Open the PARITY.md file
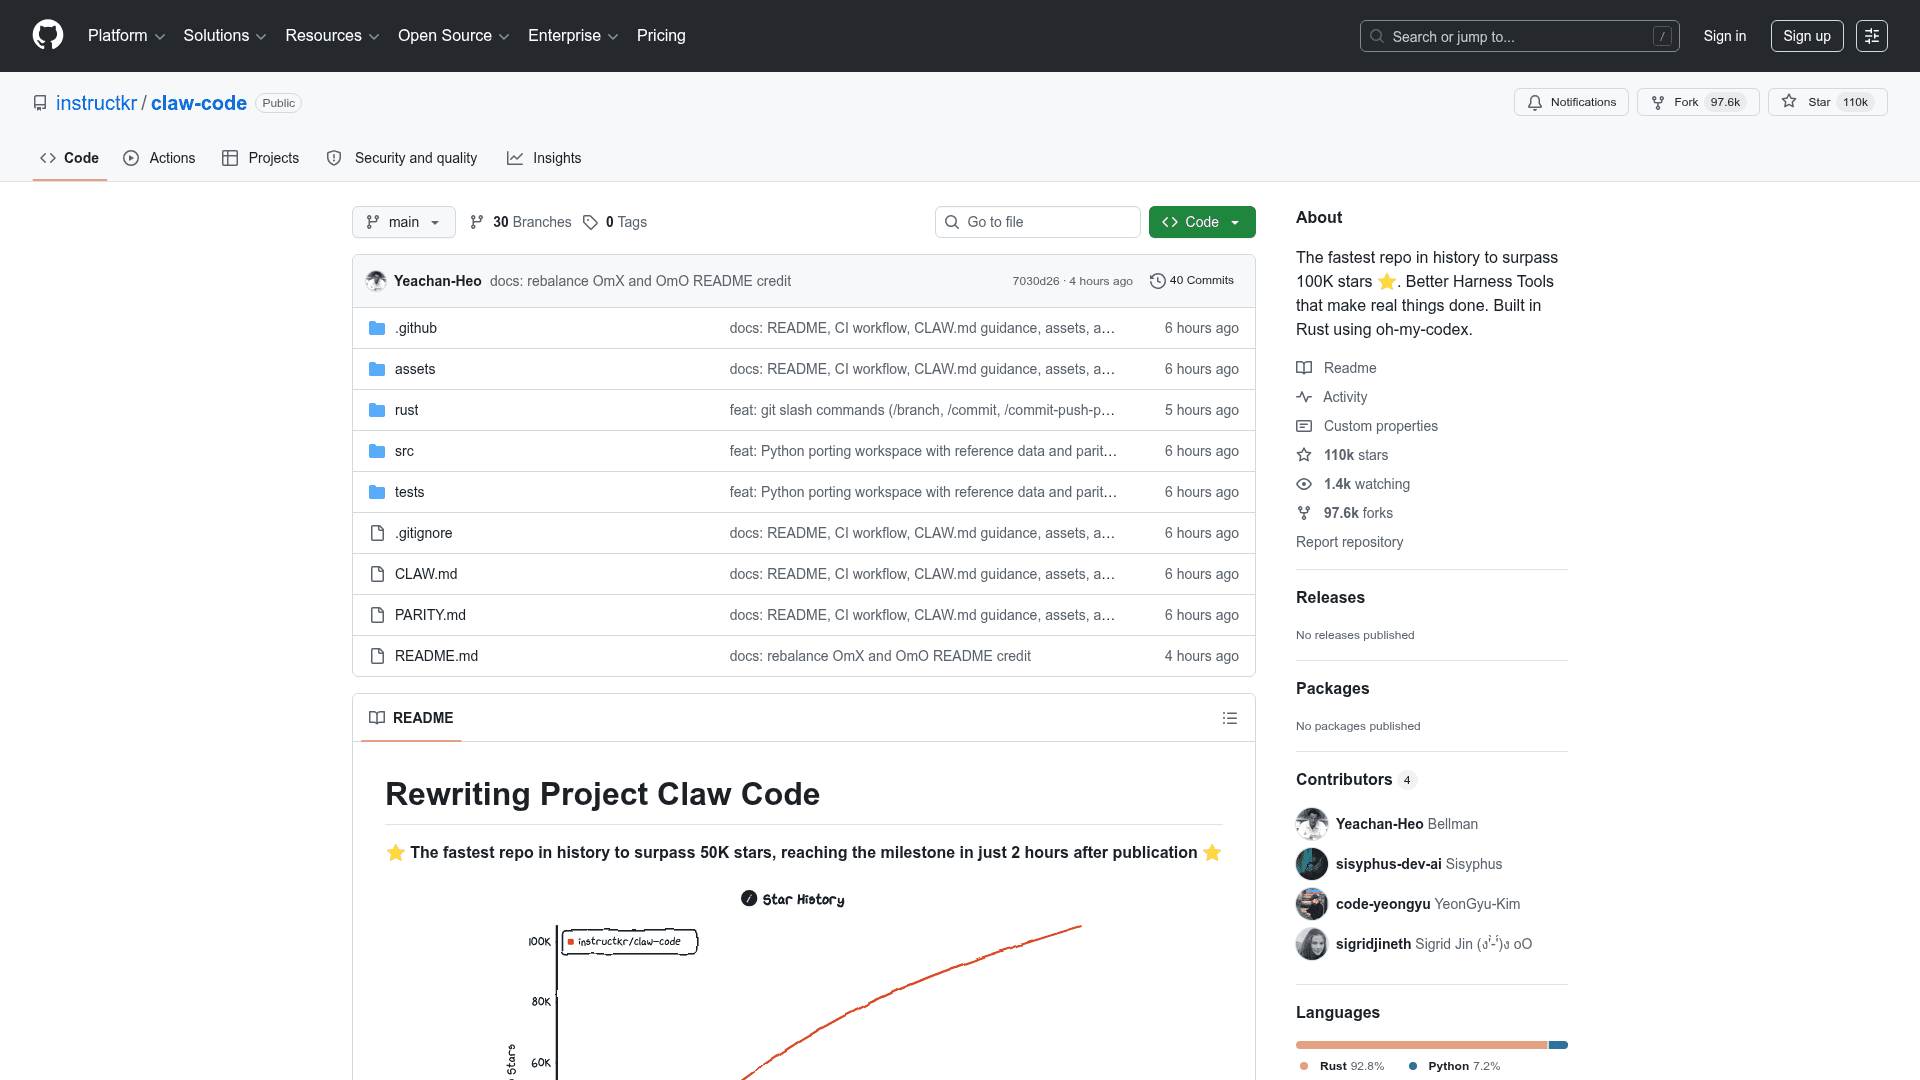1920x1080 pixels. 430,615
